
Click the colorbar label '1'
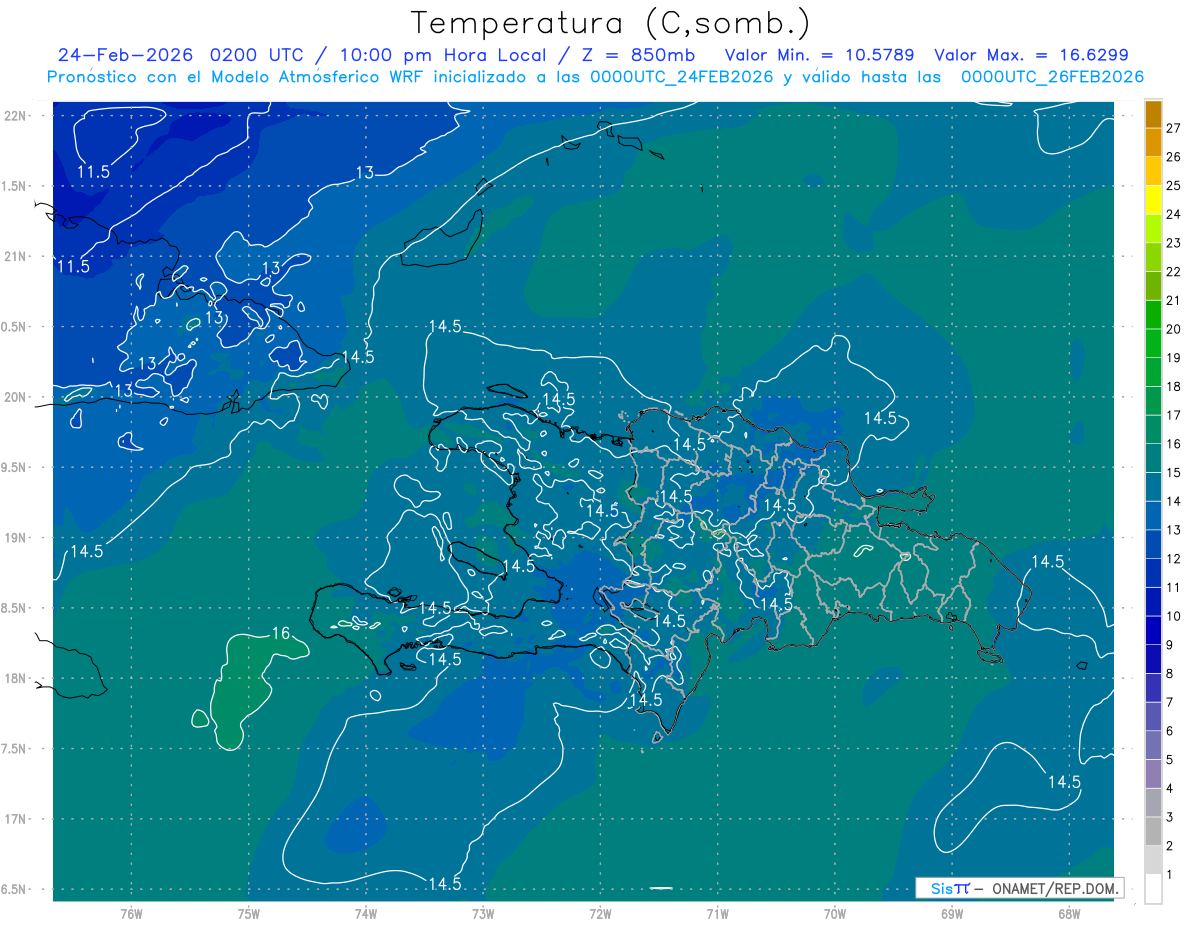[1170, 875]
